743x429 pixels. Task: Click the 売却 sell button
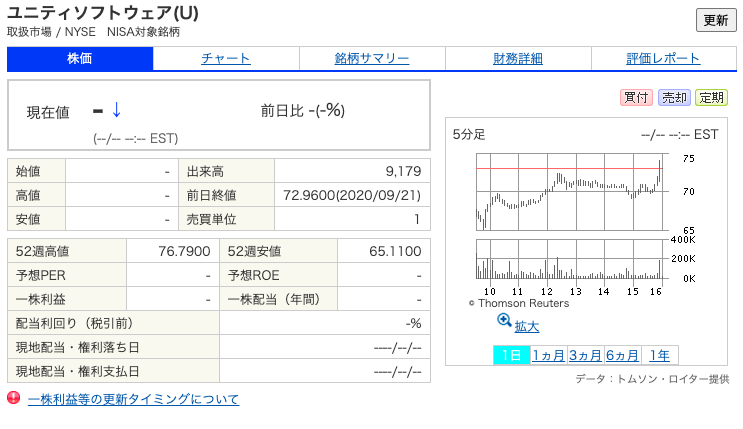click(x=674, y=98)
